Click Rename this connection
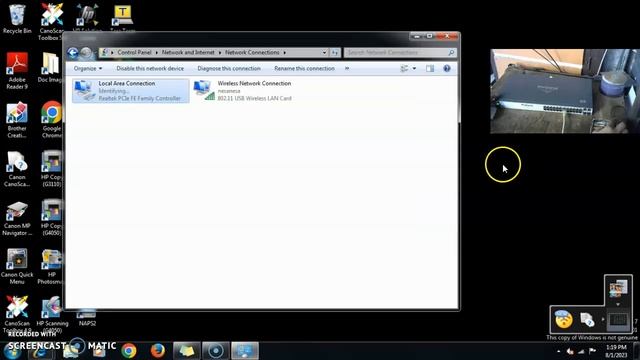Screen dimensions: 640x360 coord(304,69)
